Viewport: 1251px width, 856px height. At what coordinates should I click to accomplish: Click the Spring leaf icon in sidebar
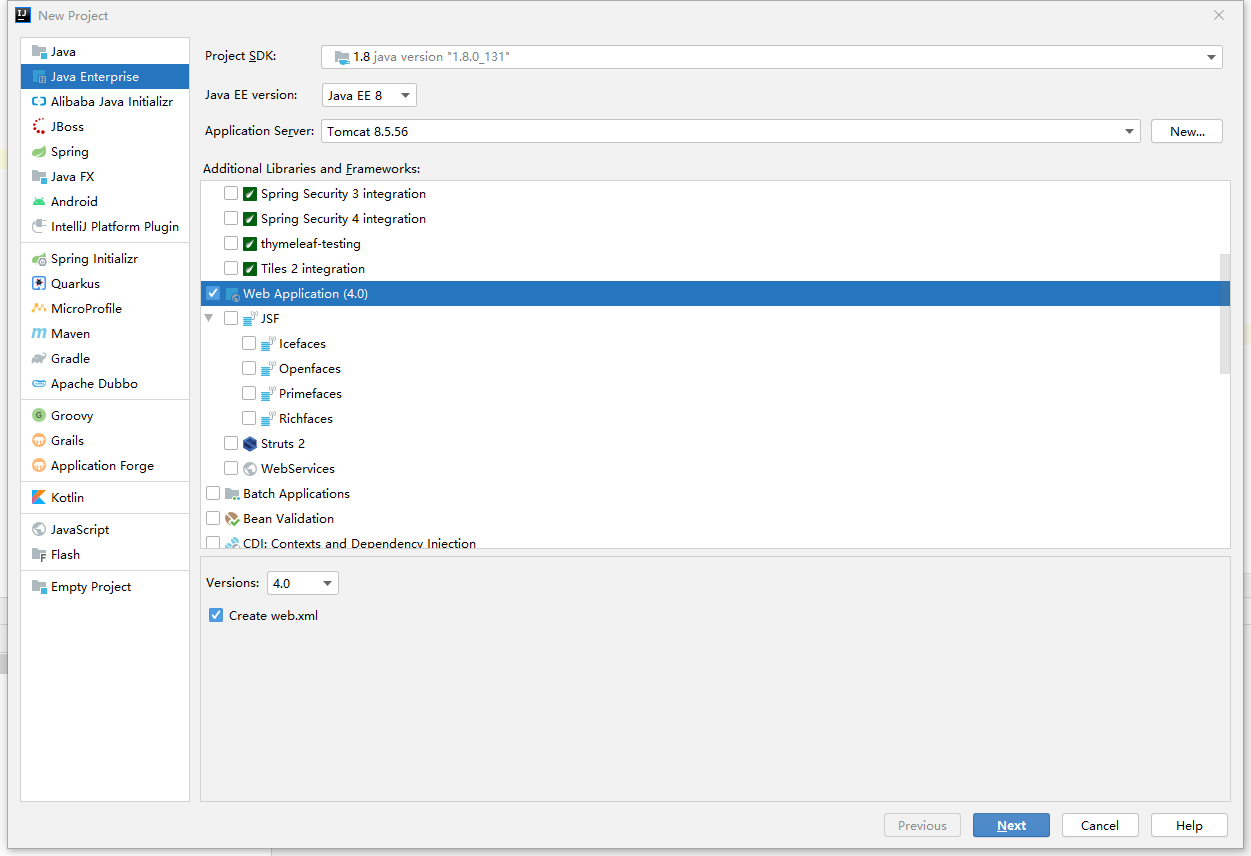pos(39,152)
